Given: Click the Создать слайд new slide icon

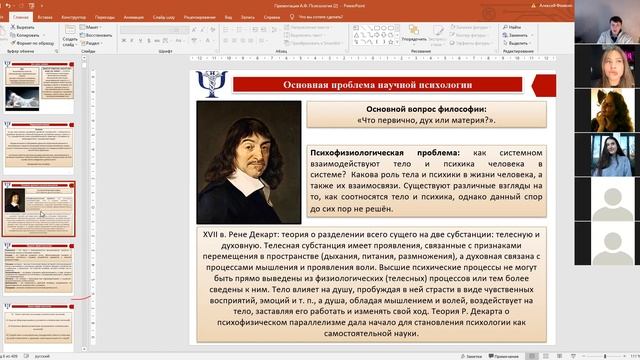Looking at the screenshot, I should (70, 30).
